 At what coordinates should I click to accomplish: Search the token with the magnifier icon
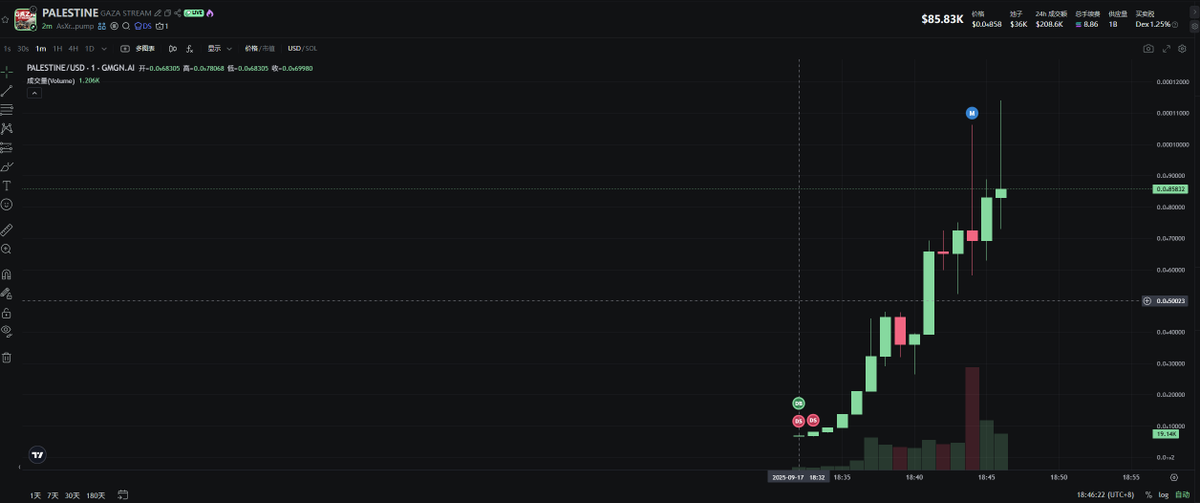(x=126, y=26)
